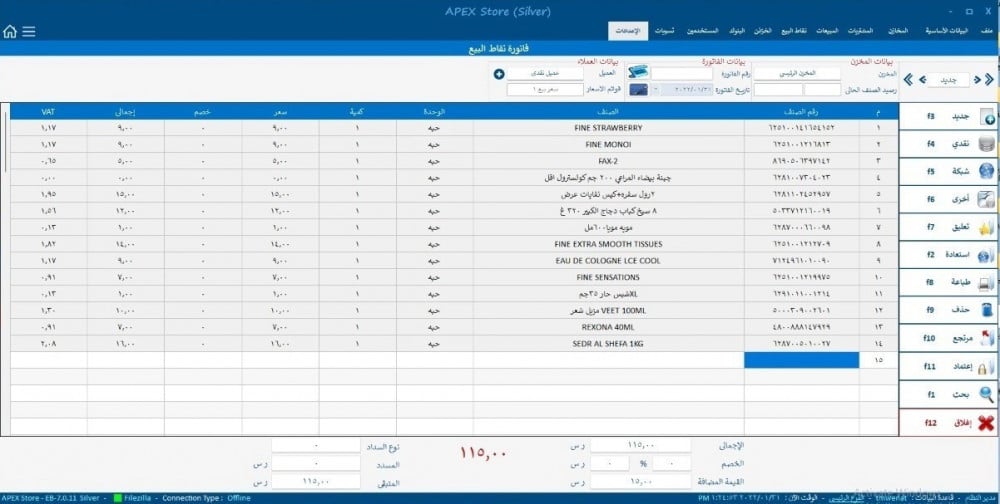Click the print (طباعة) F8 printer icon
1000x504 pixels.
coord(985,283)
